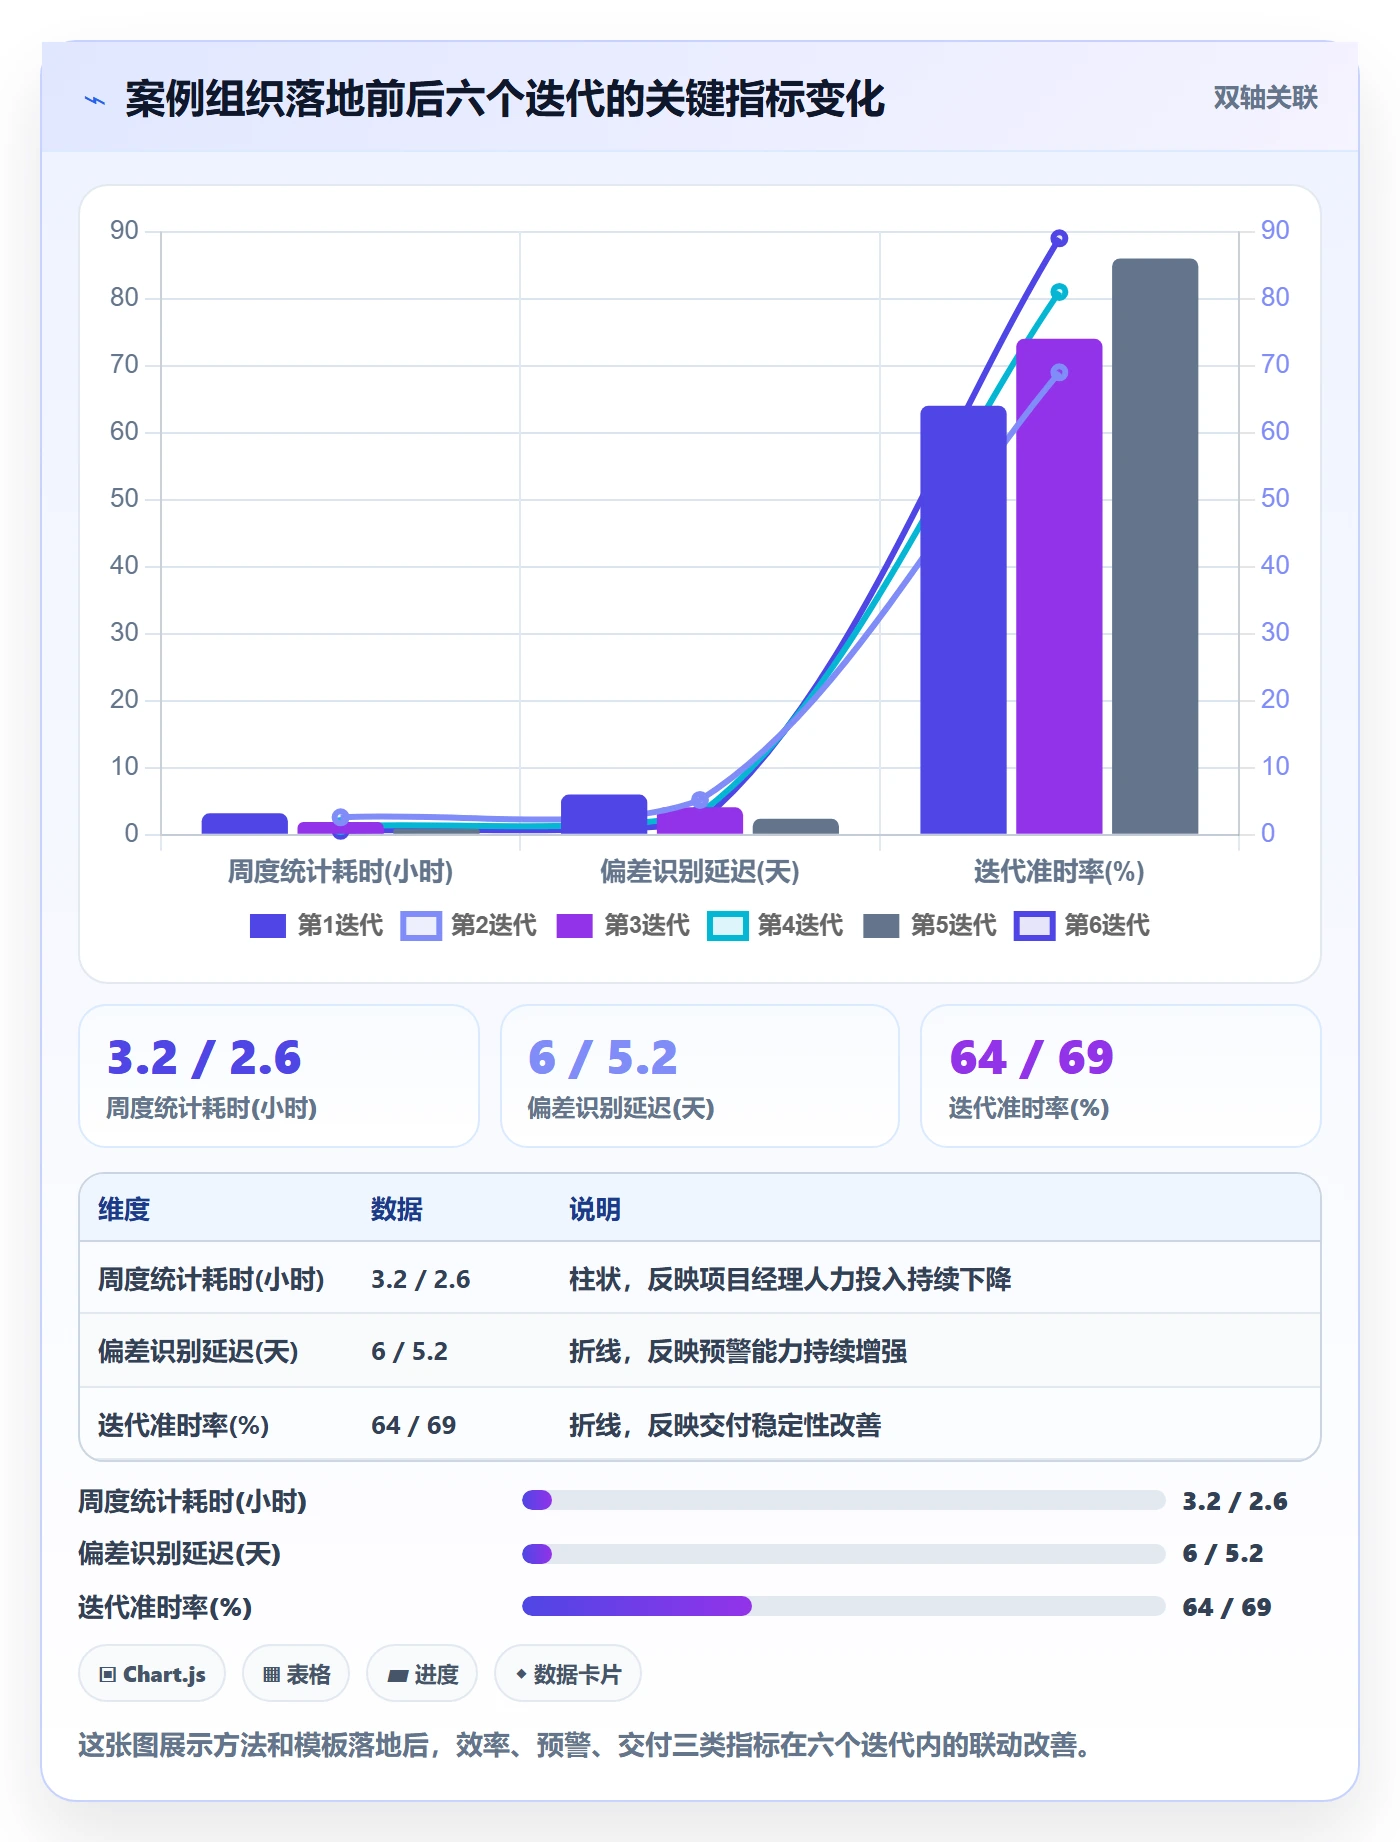Click the 数据 table column header

coord(397,1209)
